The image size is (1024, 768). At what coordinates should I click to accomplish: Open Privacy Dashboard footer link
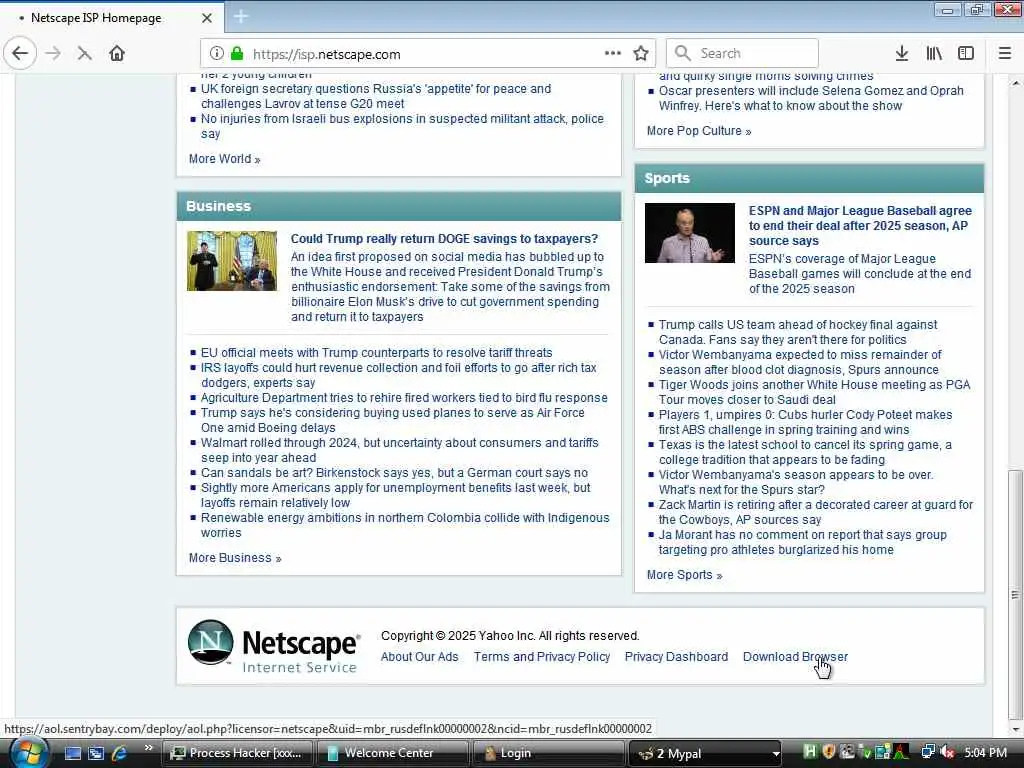coord(676,657)
